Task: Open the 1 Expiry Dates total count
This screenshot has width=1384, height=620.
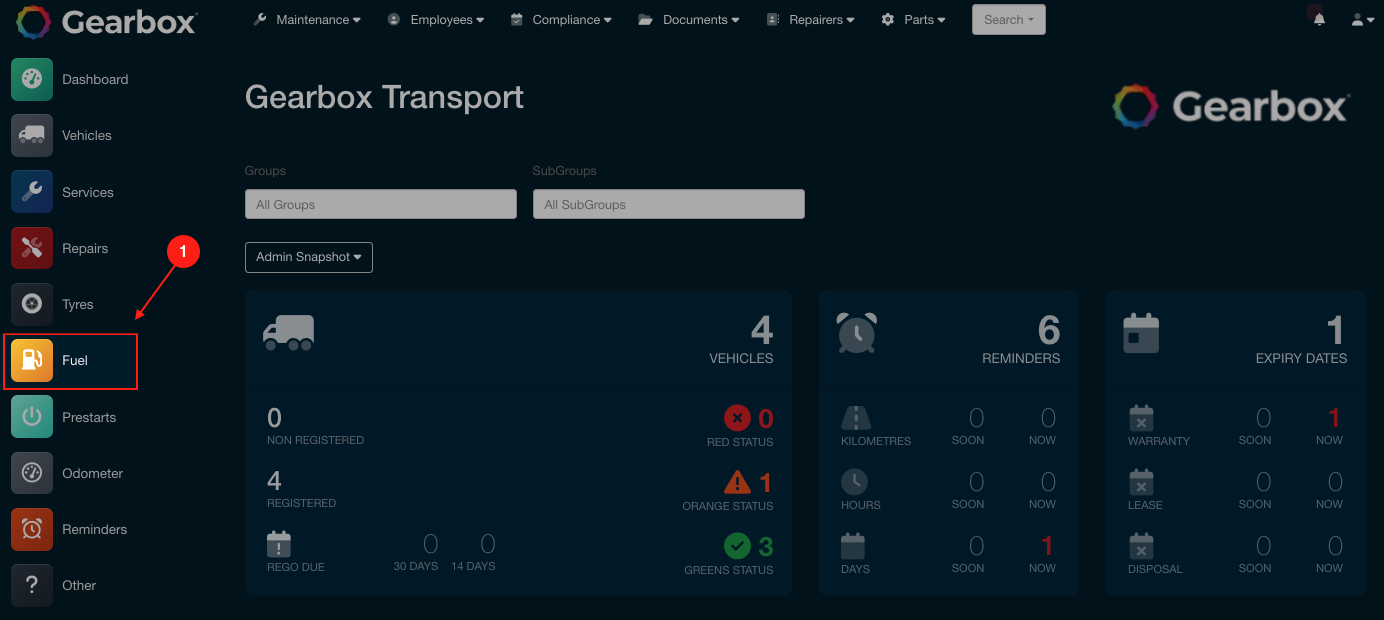Action: pos(1336,330)
